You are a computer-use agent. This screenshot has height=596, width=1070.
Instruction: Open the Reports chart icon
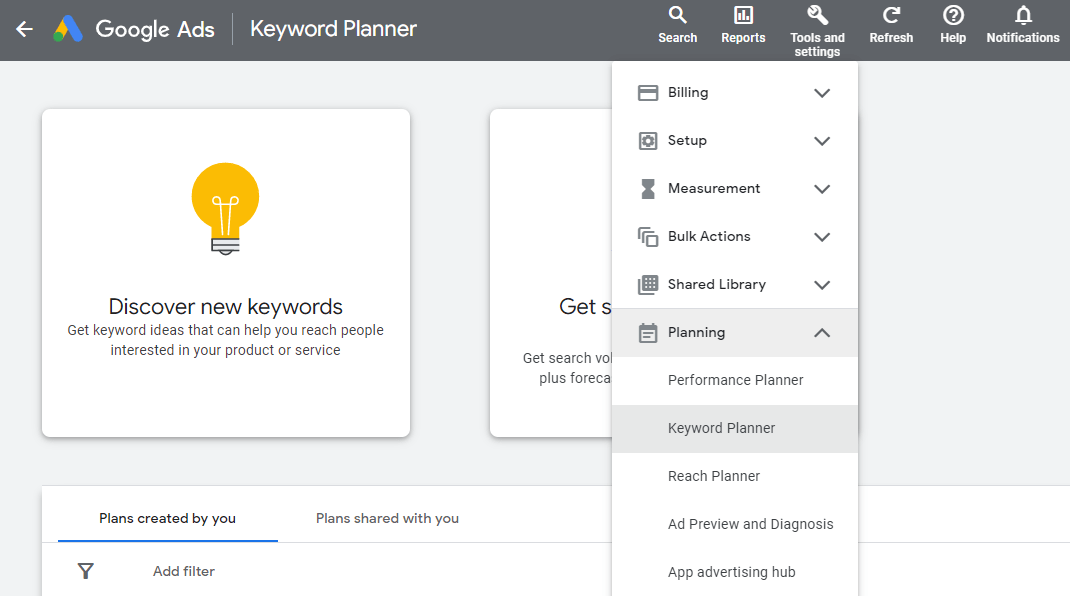pos(743,14)
